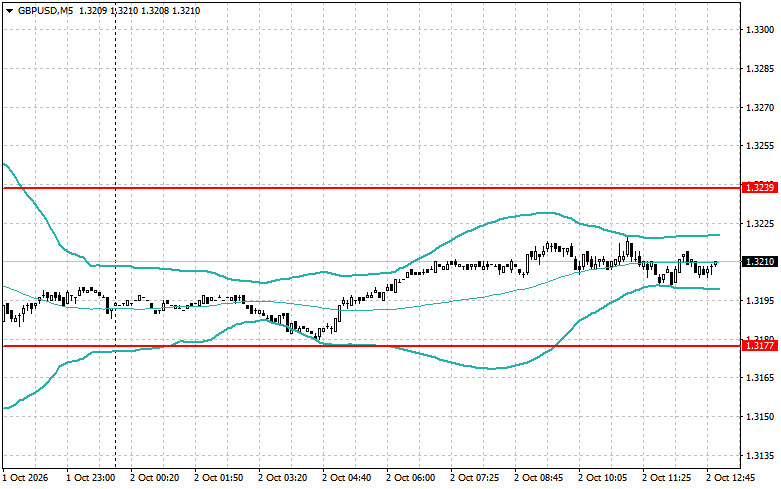This screenshot has height=489, width=781.
Task: Click the current price label 1.3210
Action: click(760, 261)
